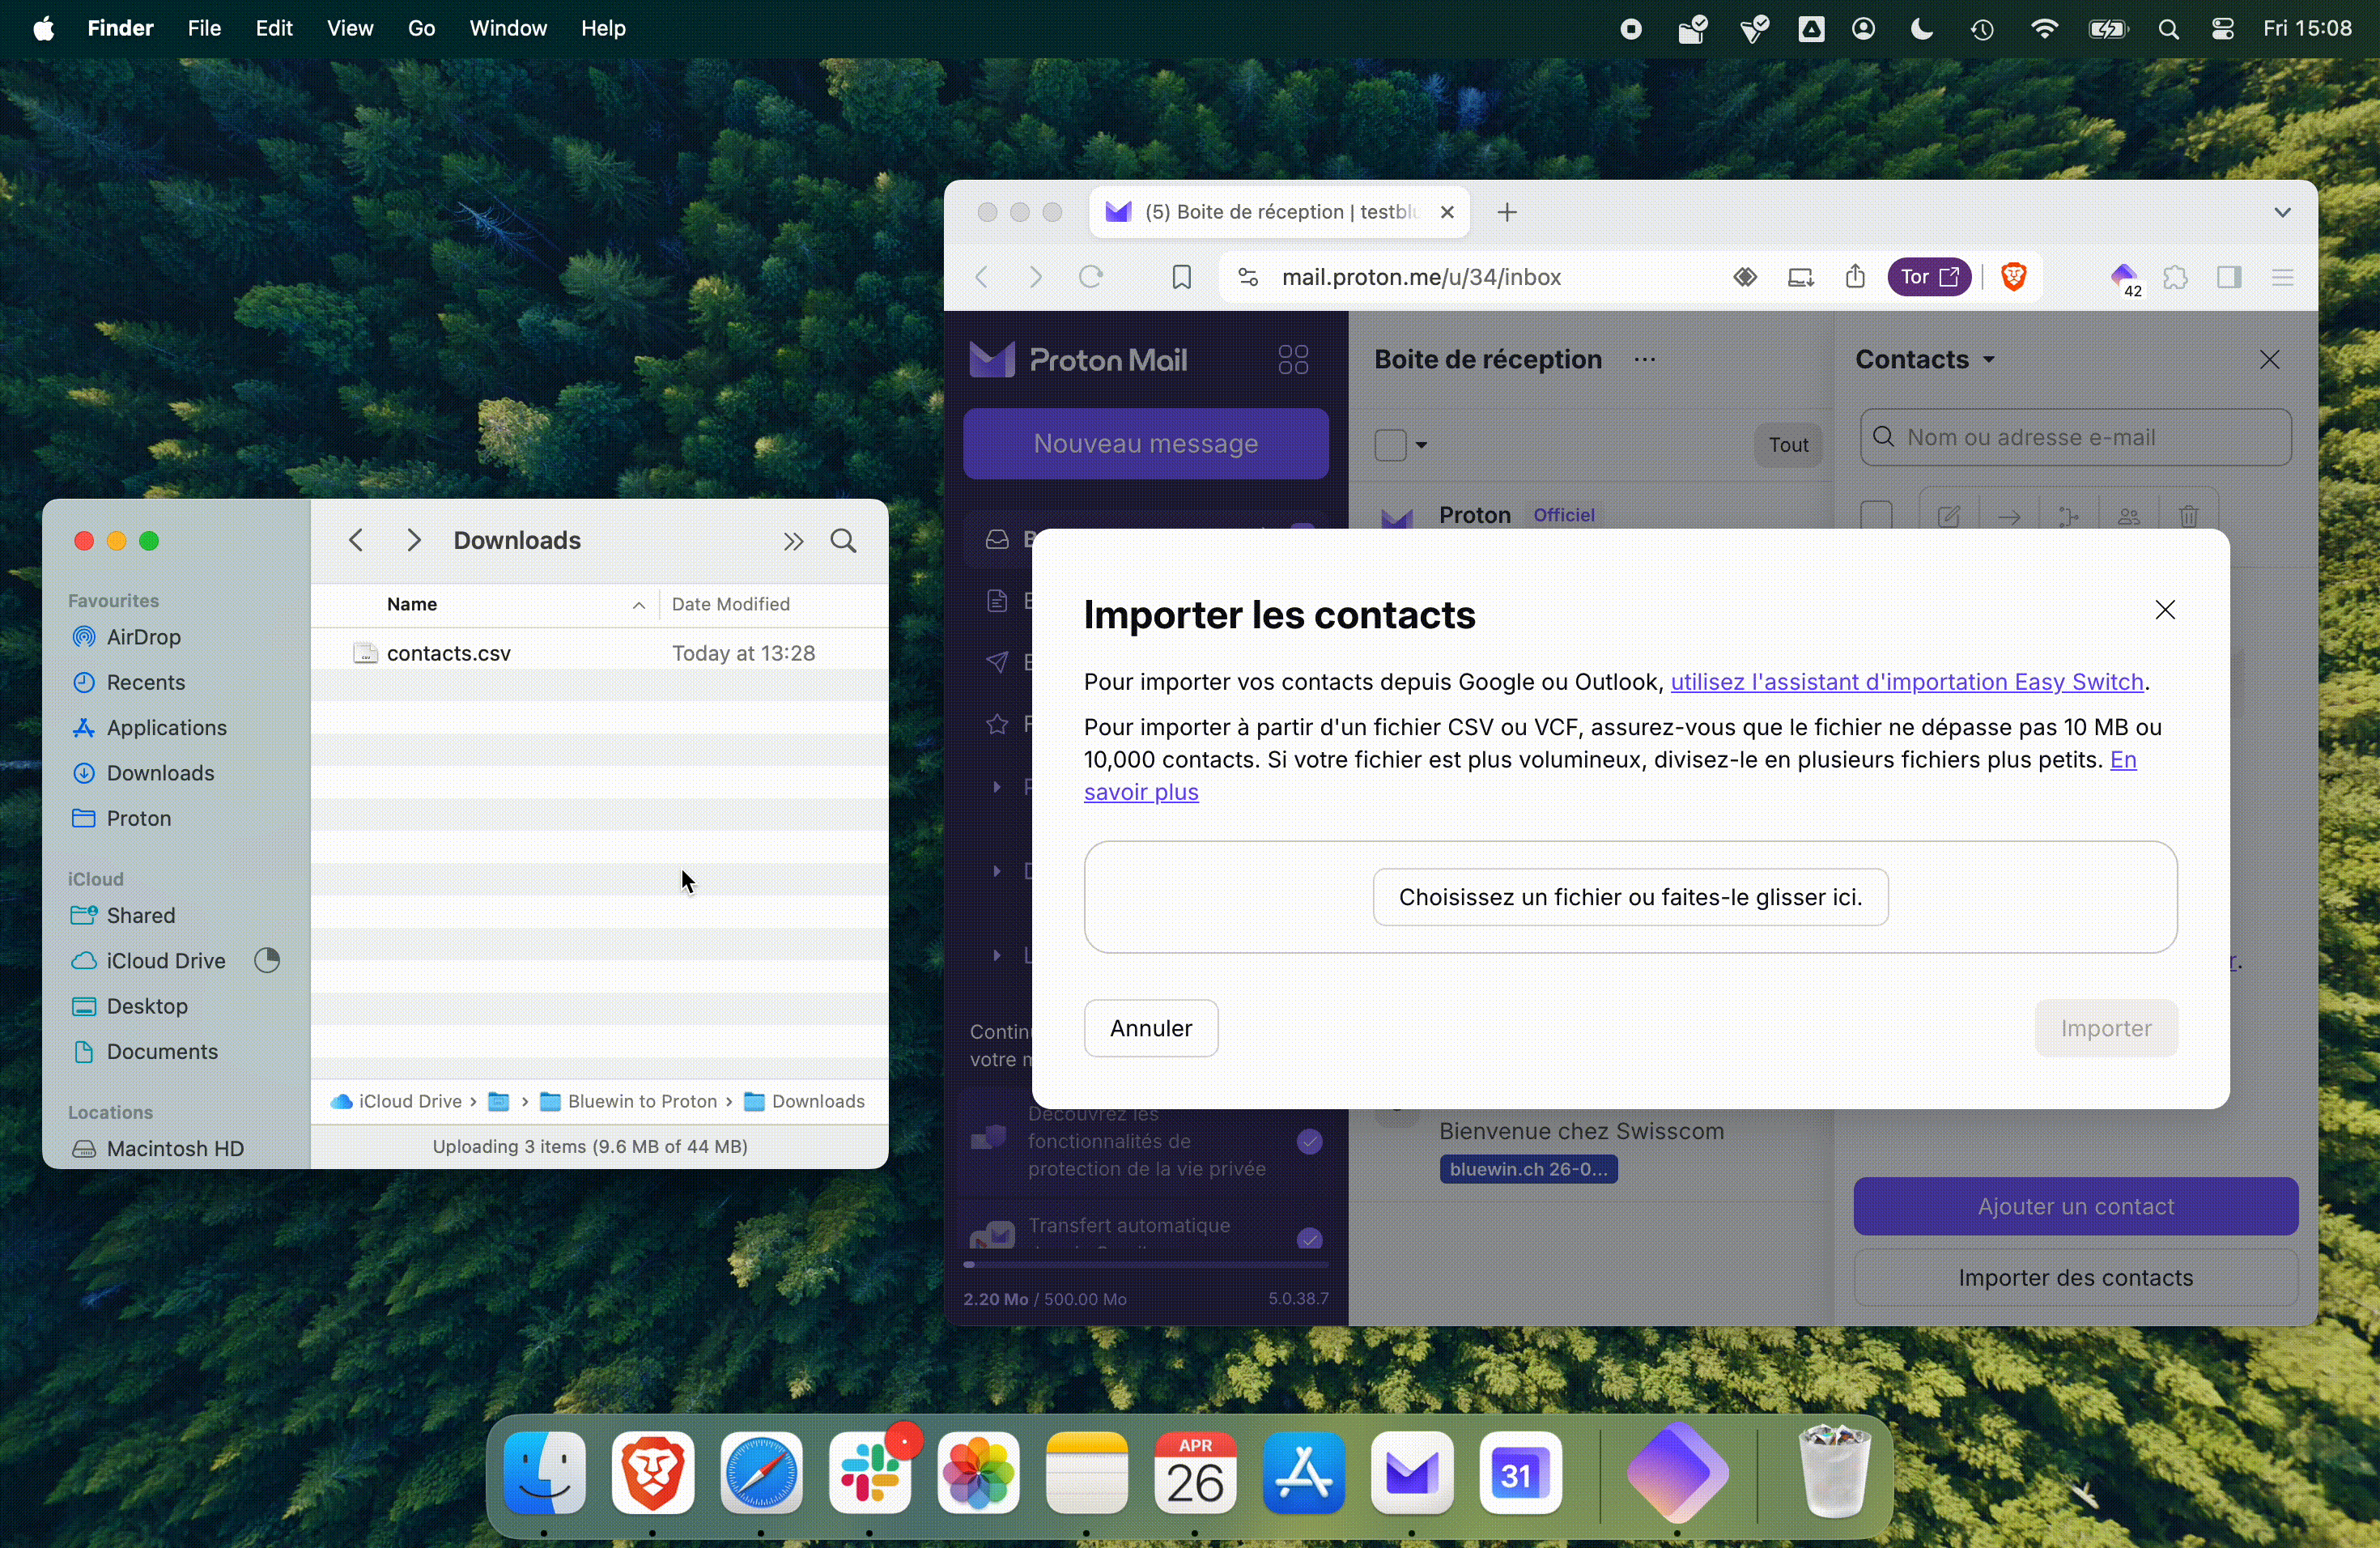Screen dimensions: 2380x1548
Task: Expand the Contacts dropdown header
Action: [1925, 360]
